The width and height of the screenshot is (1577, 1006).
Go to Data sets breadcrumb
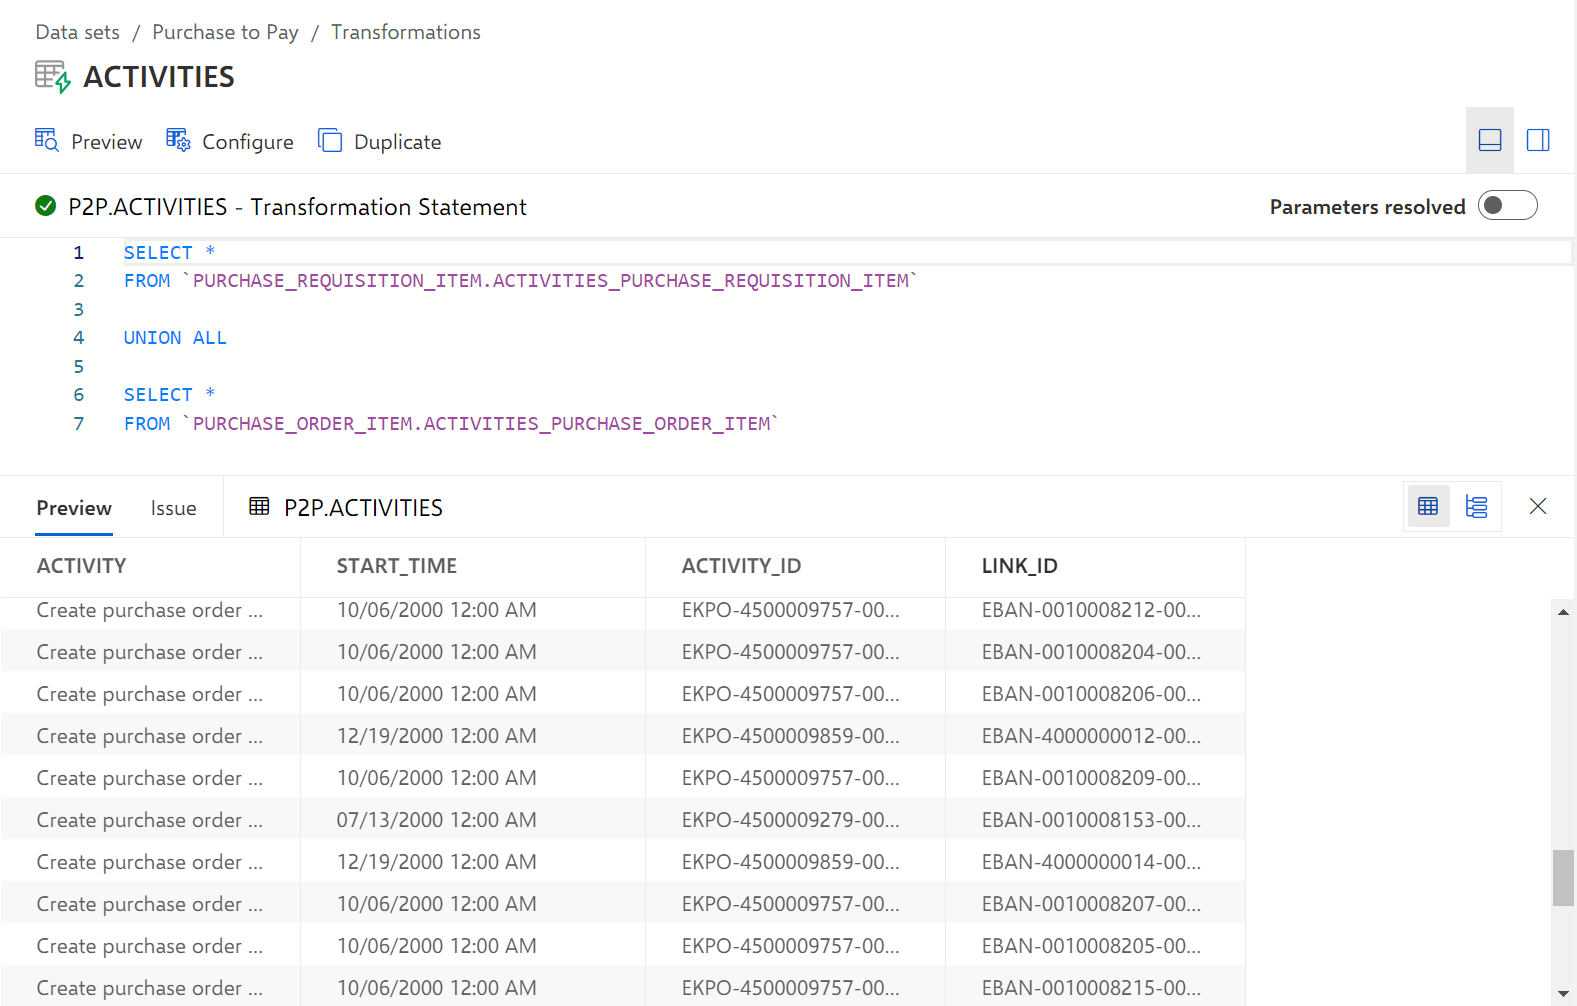pos(77,32)
